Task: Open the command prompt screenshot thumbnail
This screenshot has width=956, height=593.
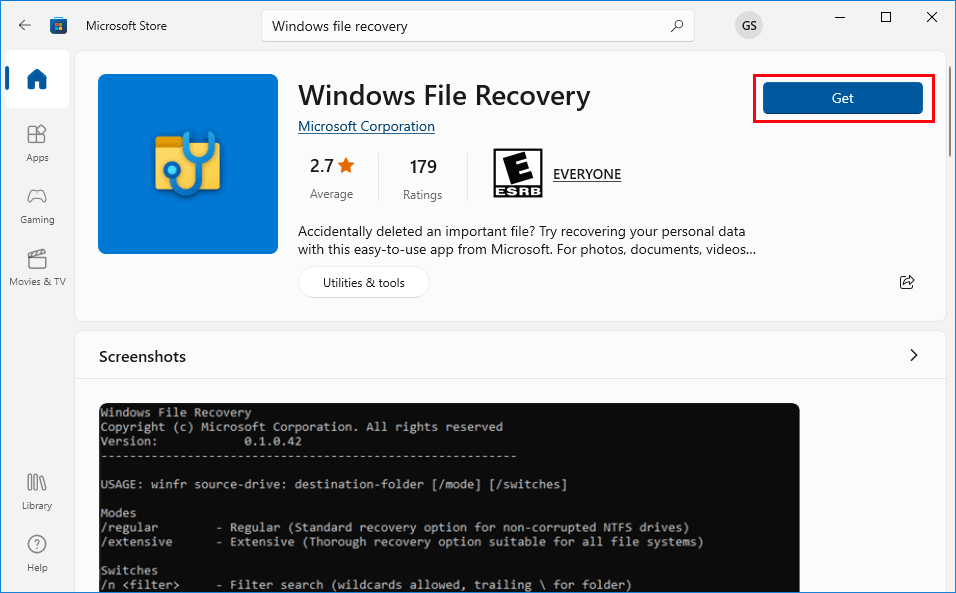Action: (x=449, y=497)
